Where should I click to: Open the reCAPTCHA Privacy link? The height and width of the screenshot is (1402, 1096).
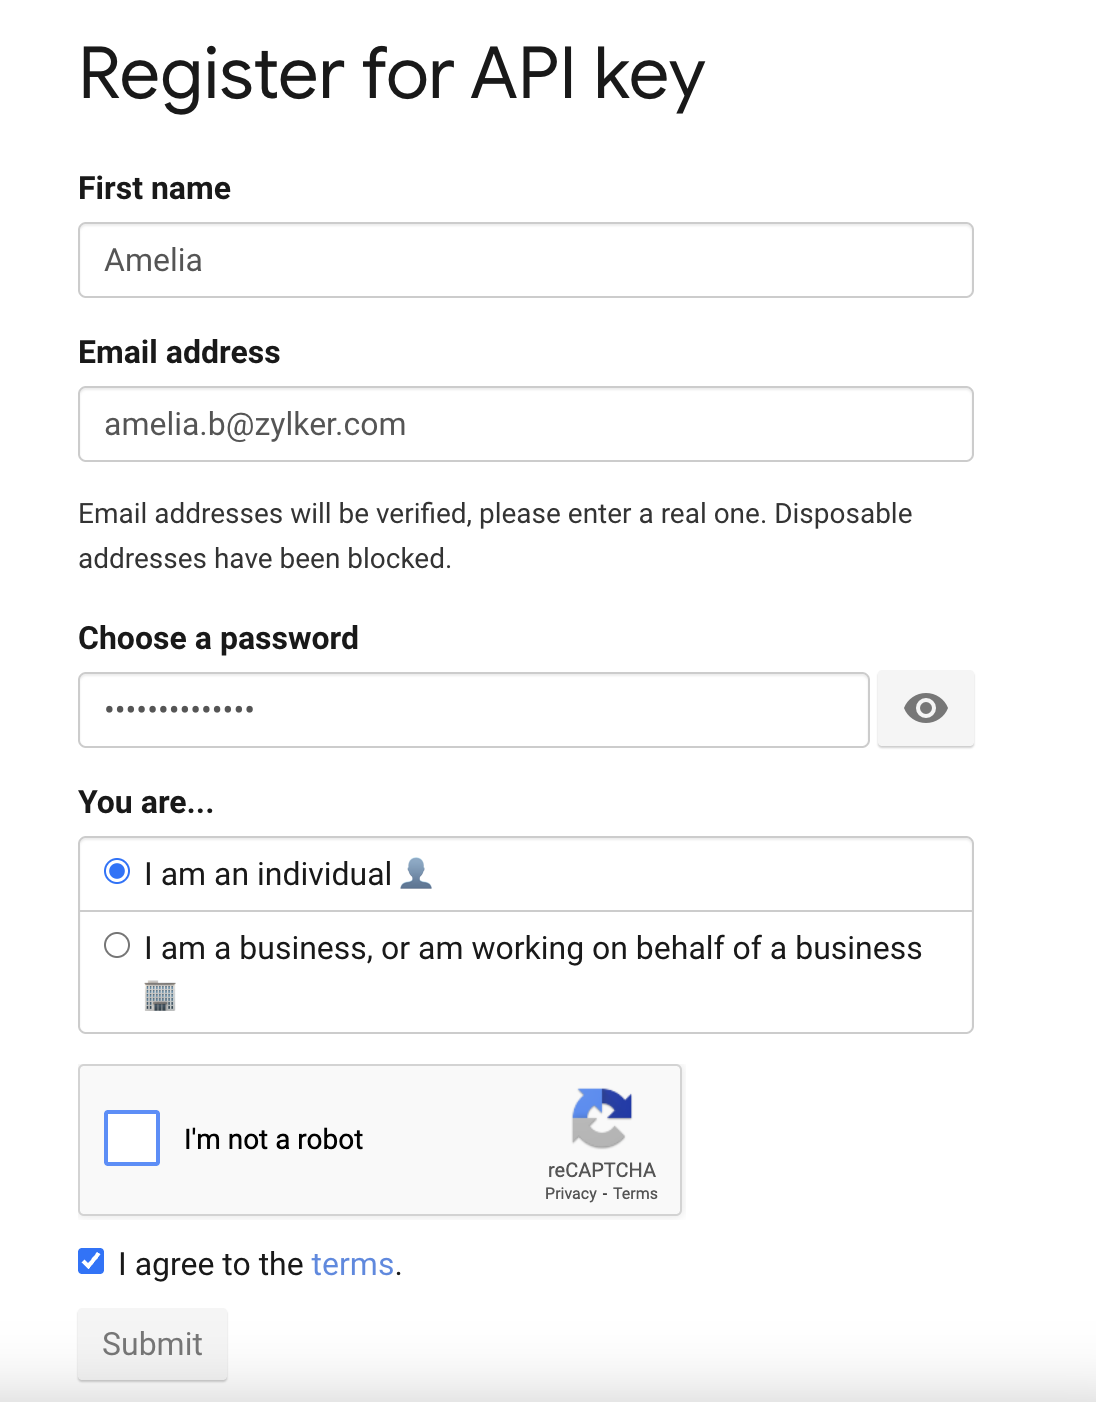570,1193
